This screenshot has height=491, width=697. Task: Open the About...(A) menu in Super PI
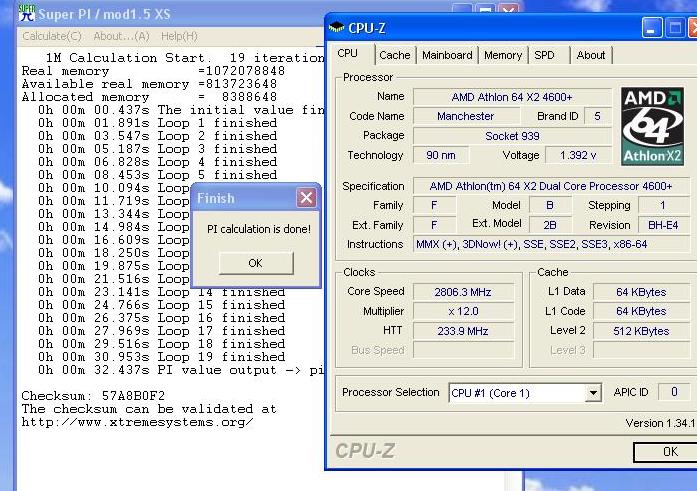[x=121, y=36]
